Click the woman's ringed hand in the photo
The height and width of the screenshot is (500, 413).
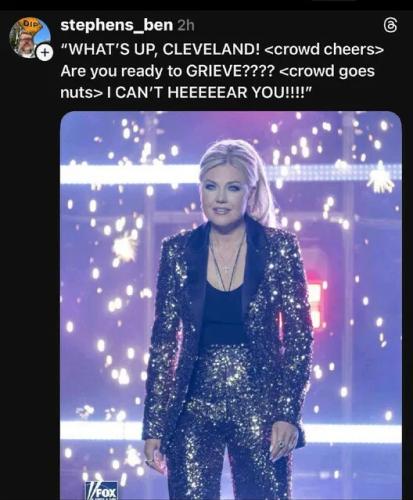point(284,442)
